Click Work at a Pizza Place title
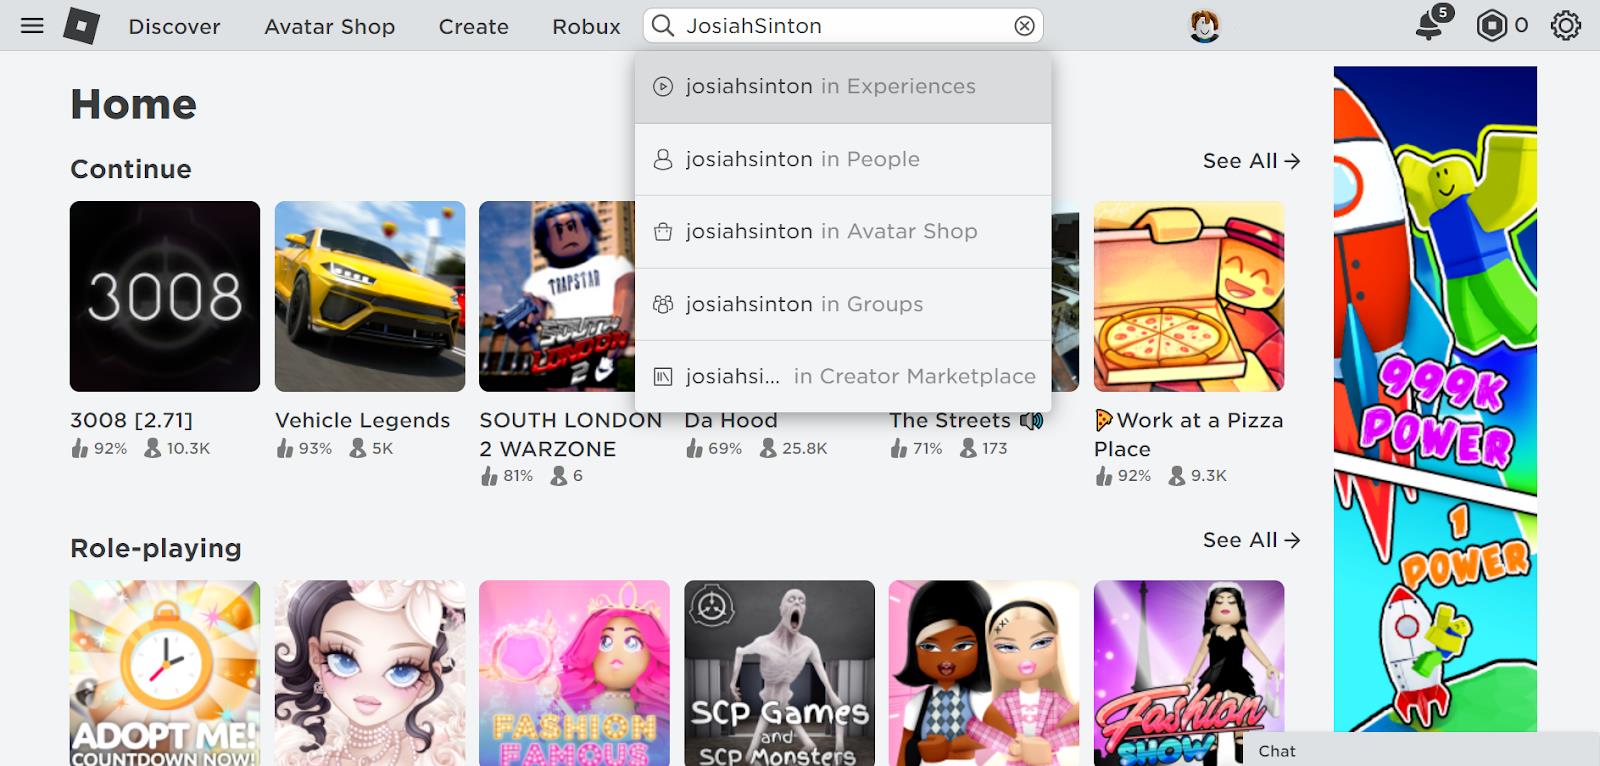This screenshot has height=766, width=1600. click(1189, 435)
